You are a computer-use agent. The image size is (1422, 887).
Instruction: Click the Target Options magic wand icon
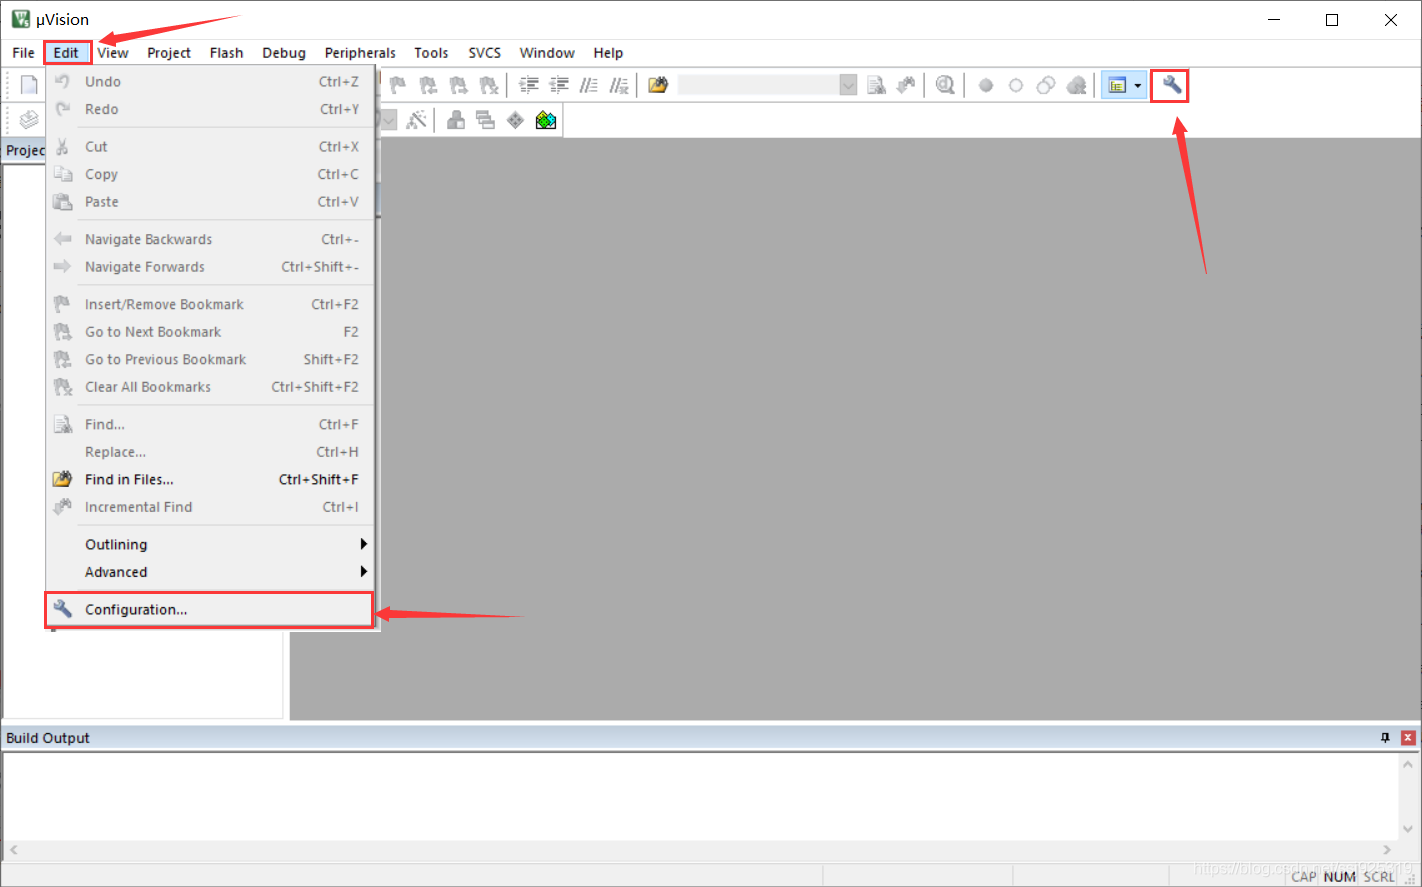[x=417, y=120]
